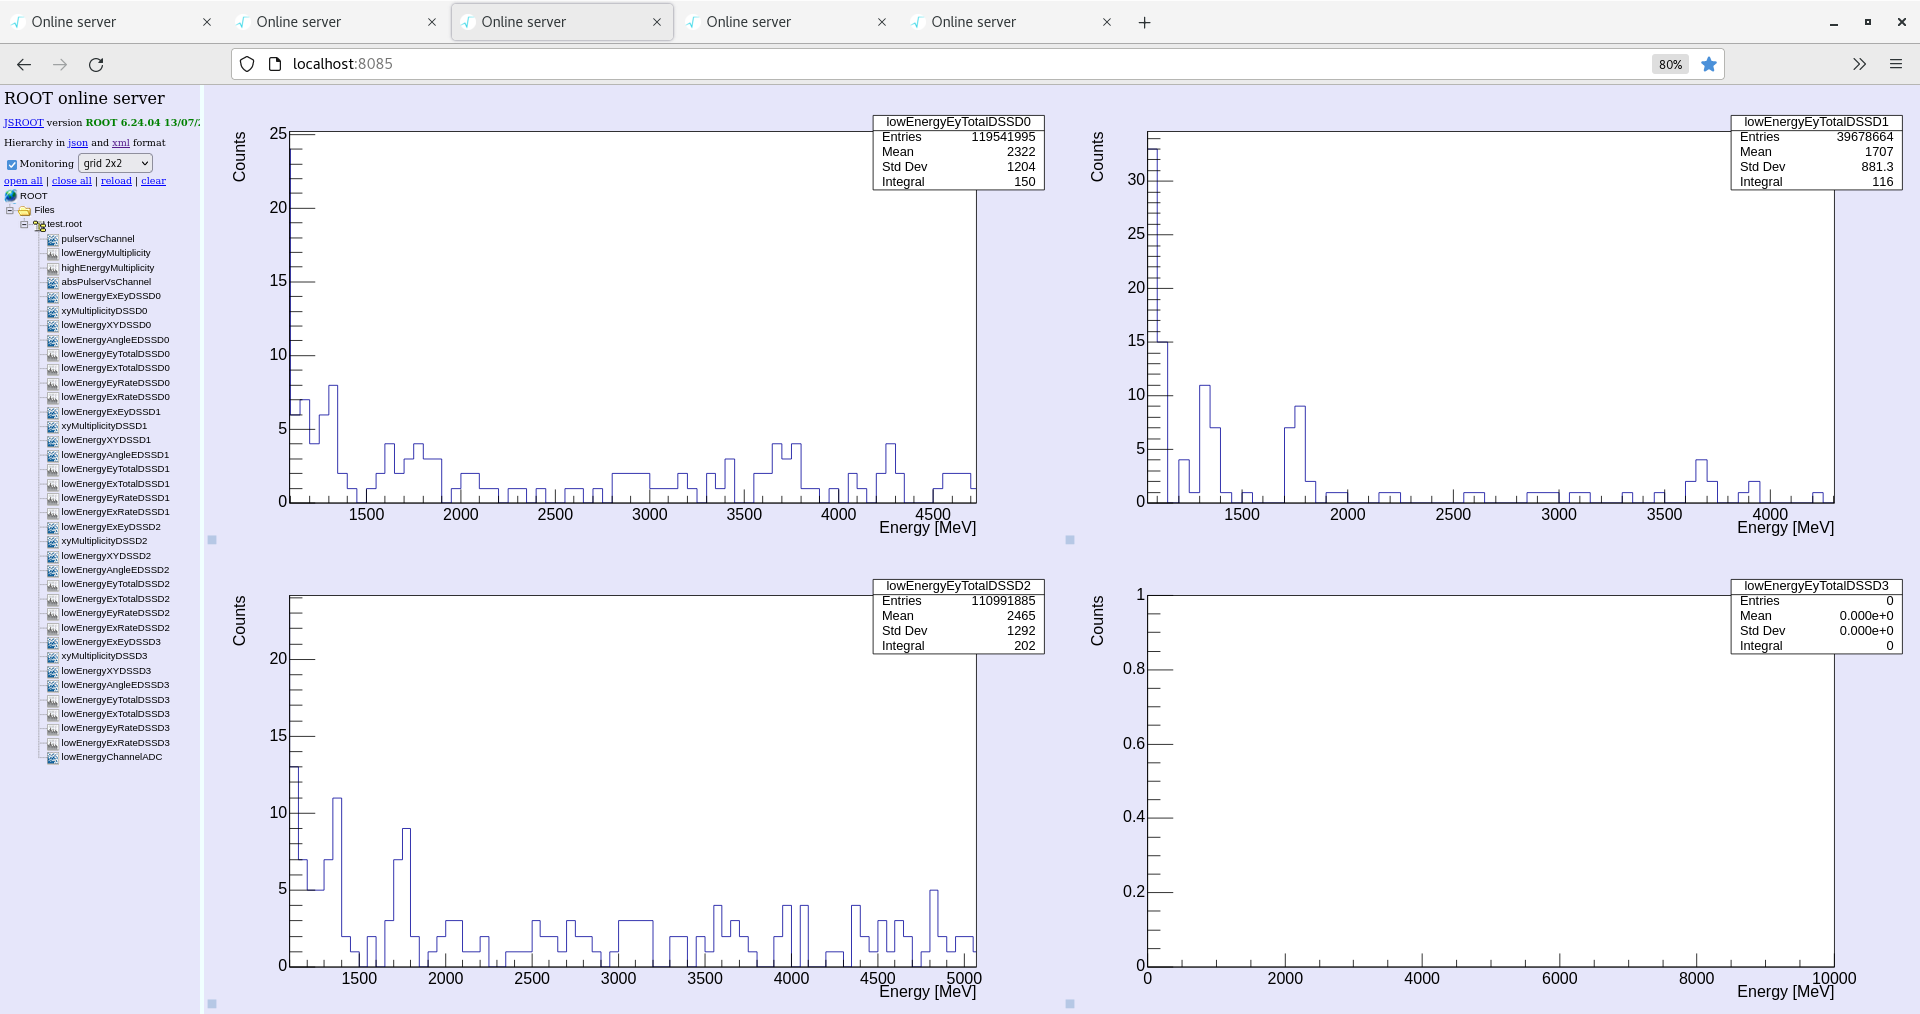
Task: Select the lowEnergyMultiplicity histogram icon
Action: (x=51, y=253)
